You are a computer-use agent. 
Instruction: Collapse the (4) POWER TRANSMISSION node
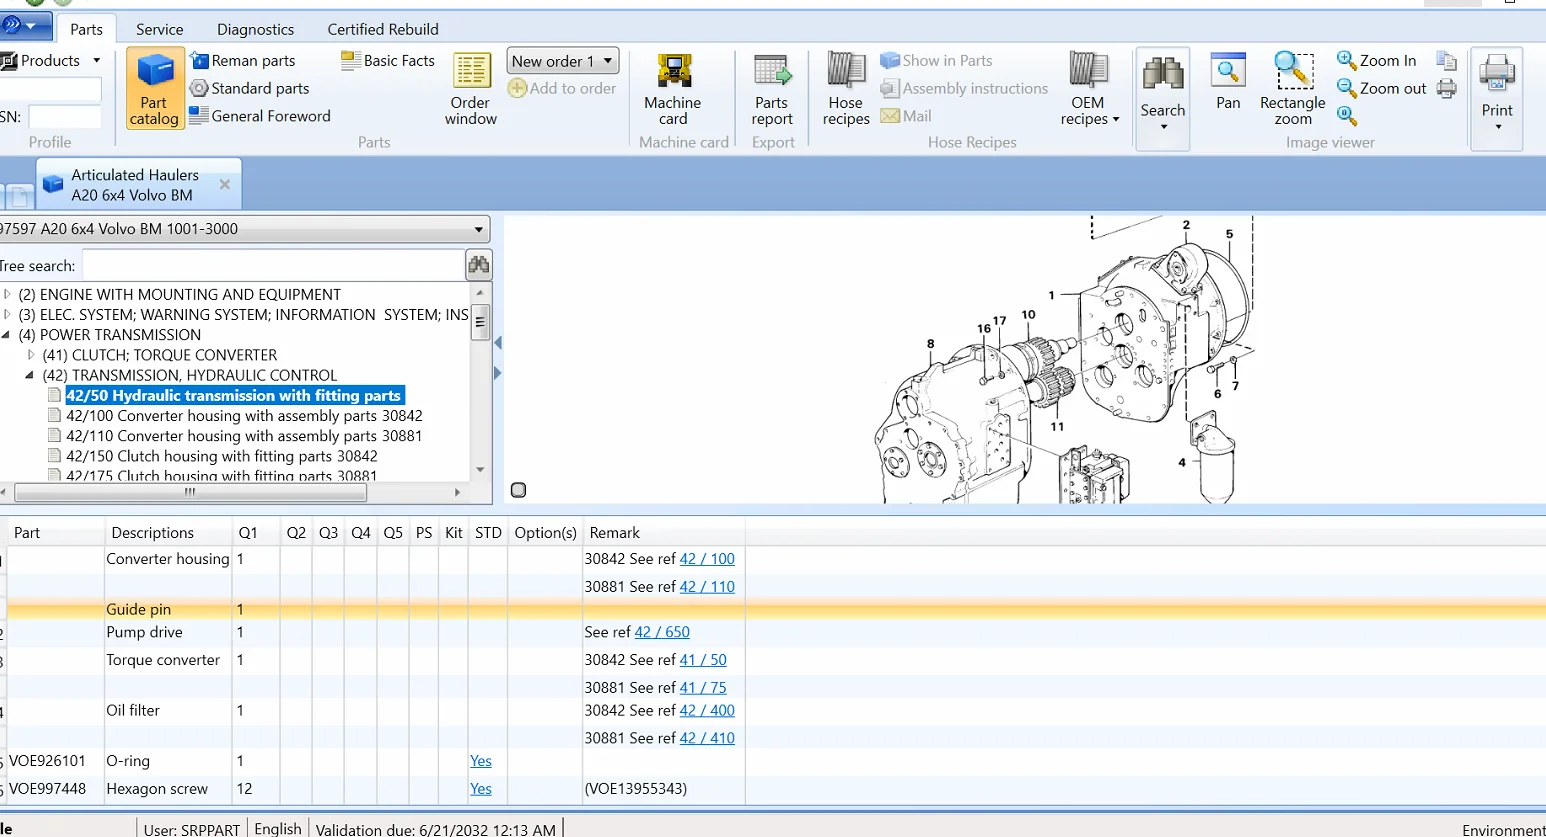point(7,335)
